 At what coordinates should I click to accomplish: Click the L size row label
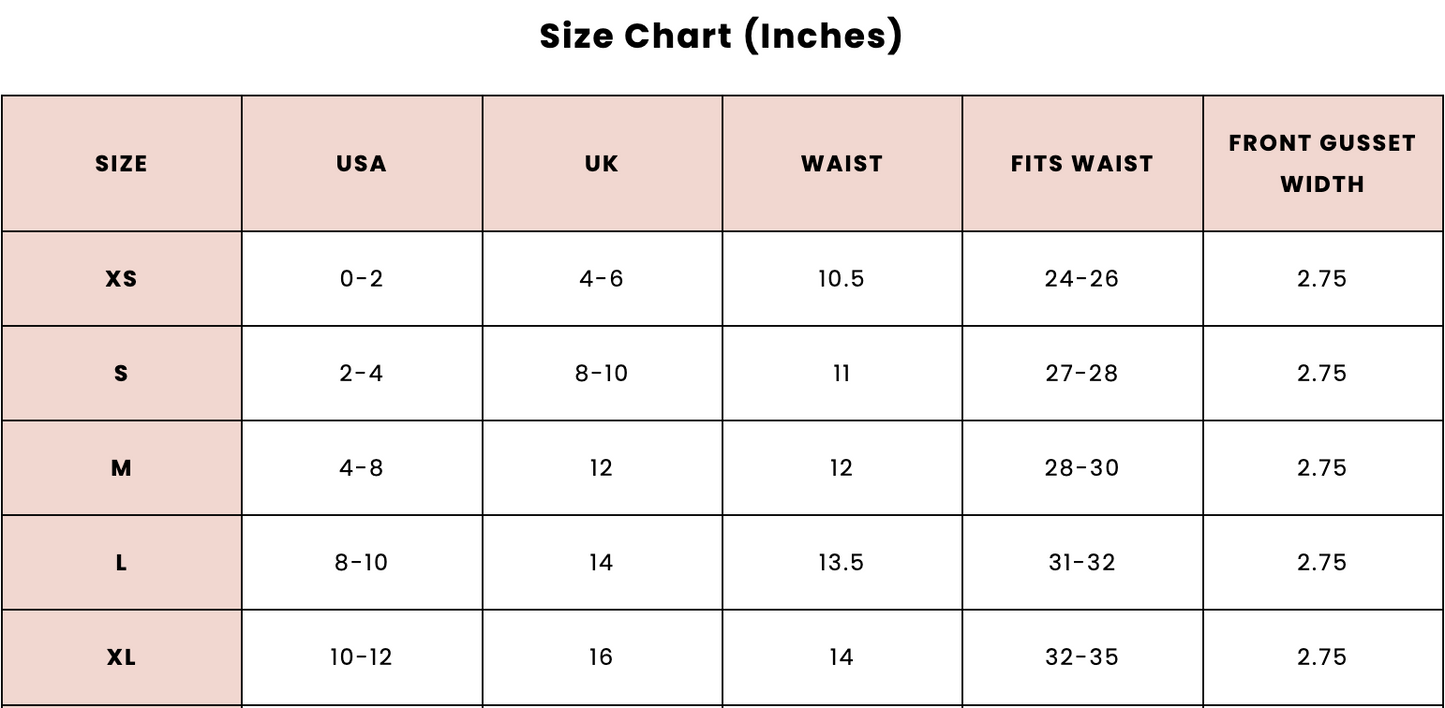[121, 563]
